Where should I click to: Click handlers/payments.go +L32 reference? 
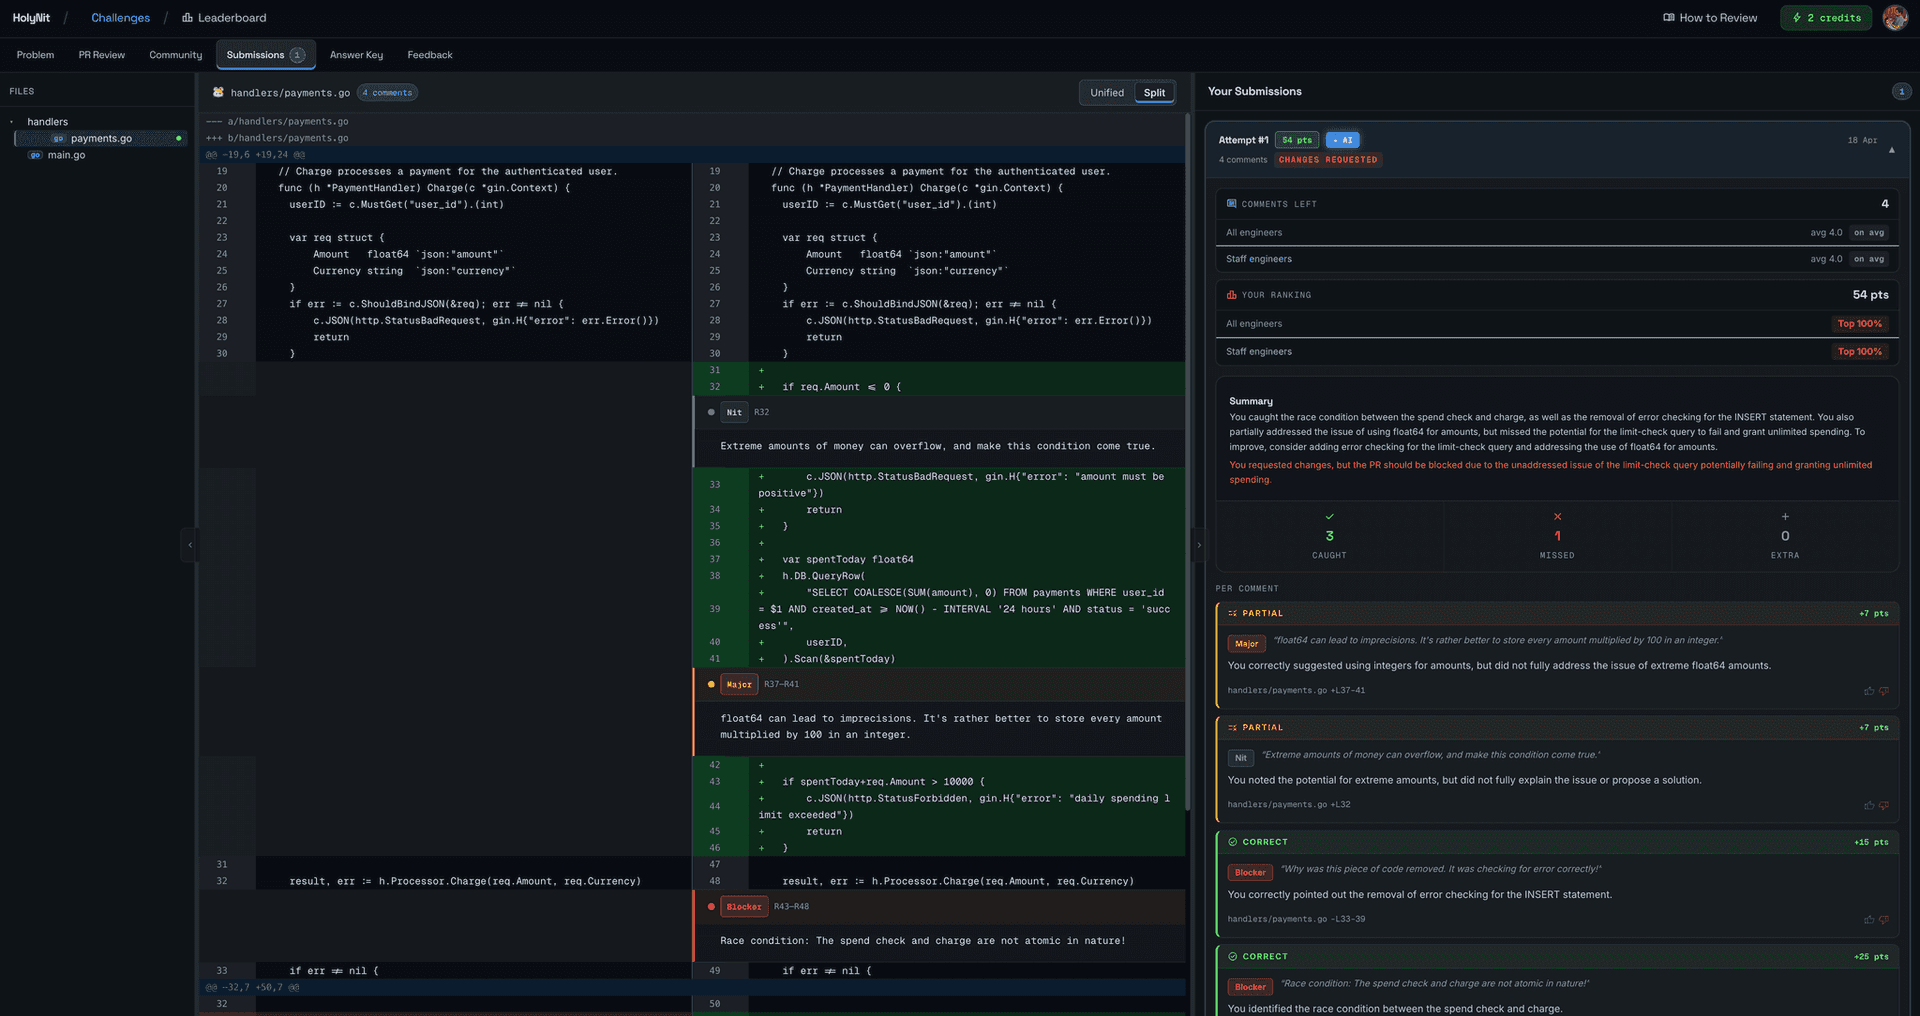pos(1289,805)
